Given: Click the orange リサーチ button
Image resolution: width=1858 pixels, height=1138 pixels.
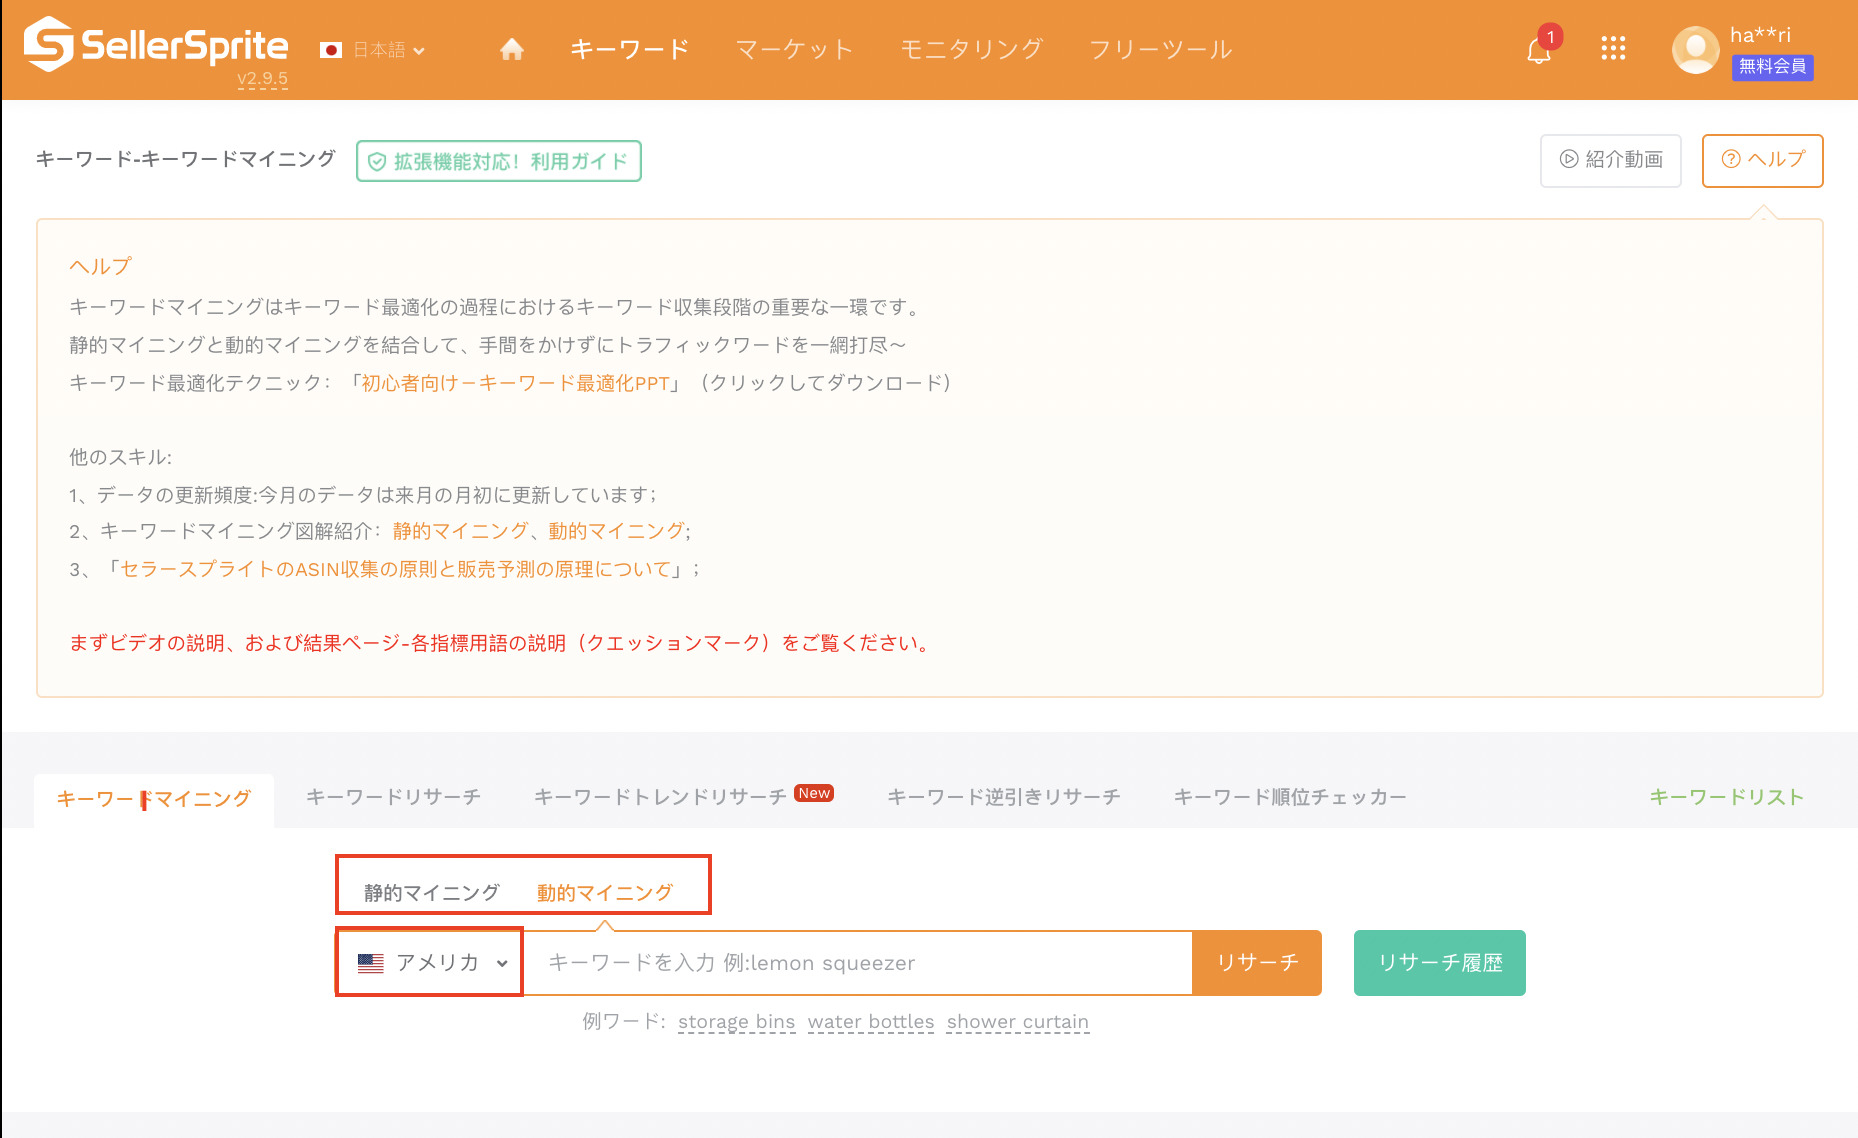Looking at the screenshot, I should point(1257,962).
